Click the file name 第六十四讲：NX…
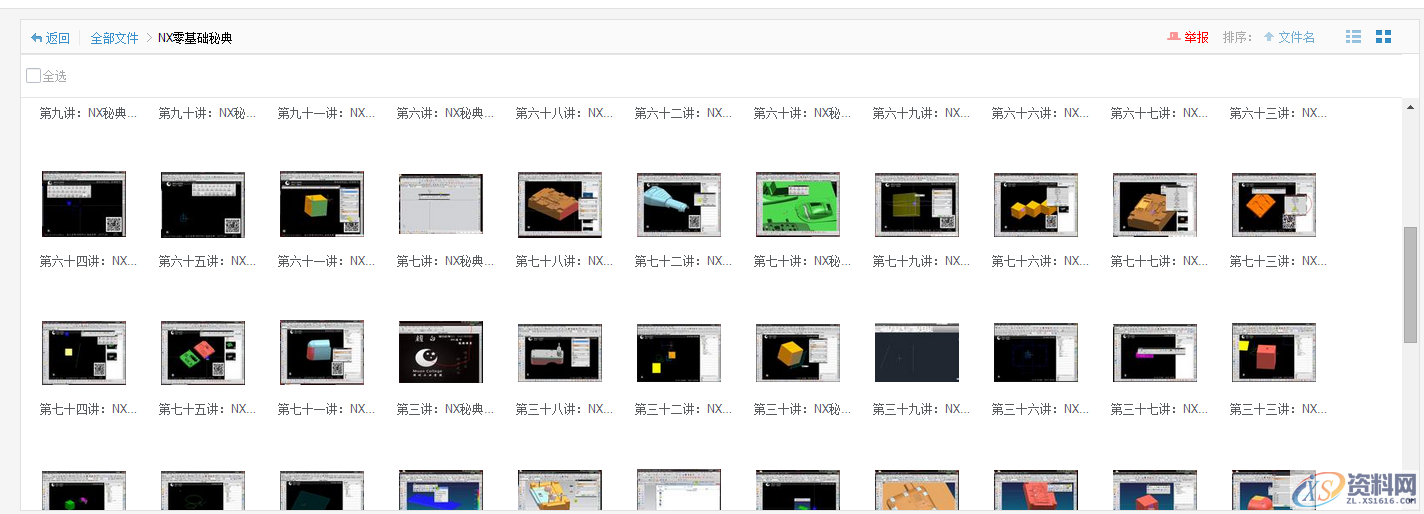This screenshot has width=1424, height=514. 89,261
